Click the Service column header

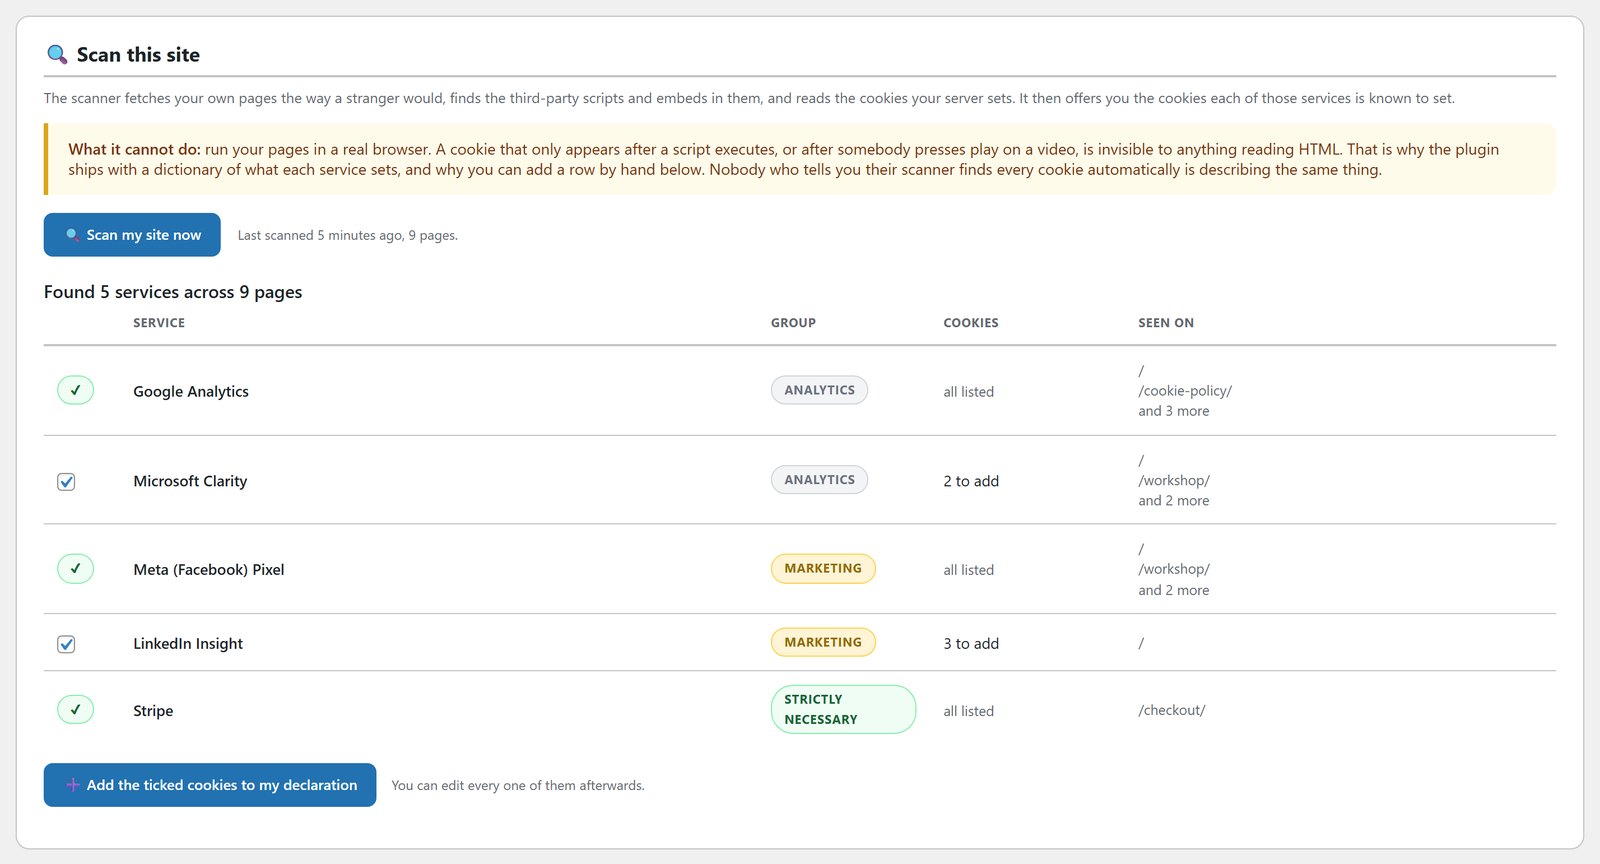click(x=159, y=323)
